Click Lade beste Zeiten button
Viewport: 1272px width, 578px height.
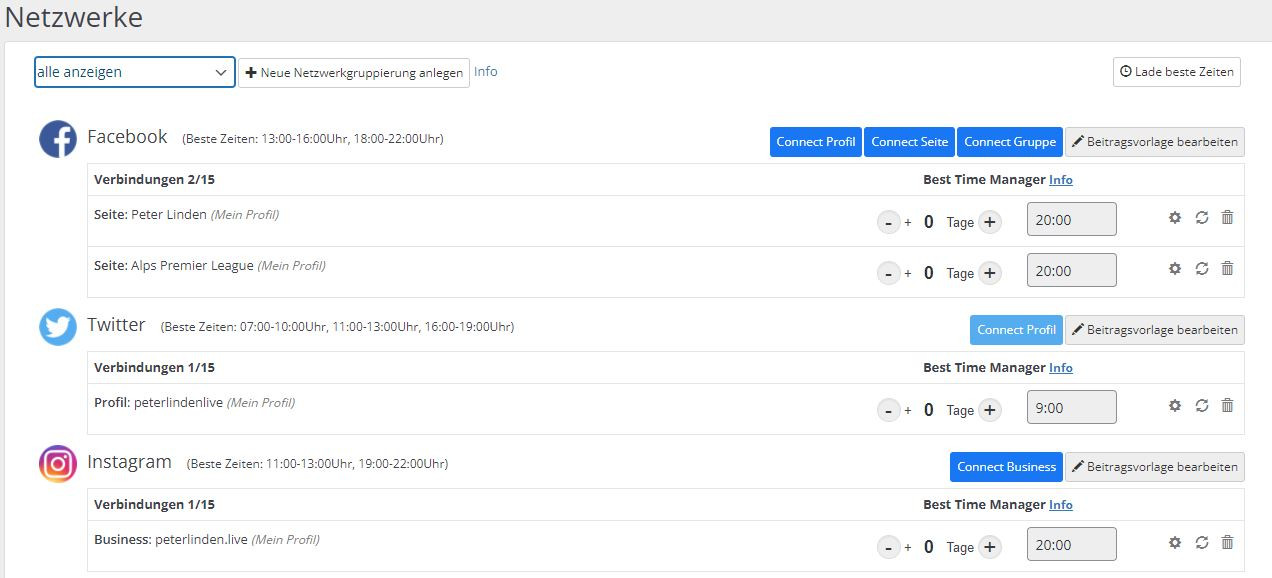pyautogui.click(x=1177, y=72)
